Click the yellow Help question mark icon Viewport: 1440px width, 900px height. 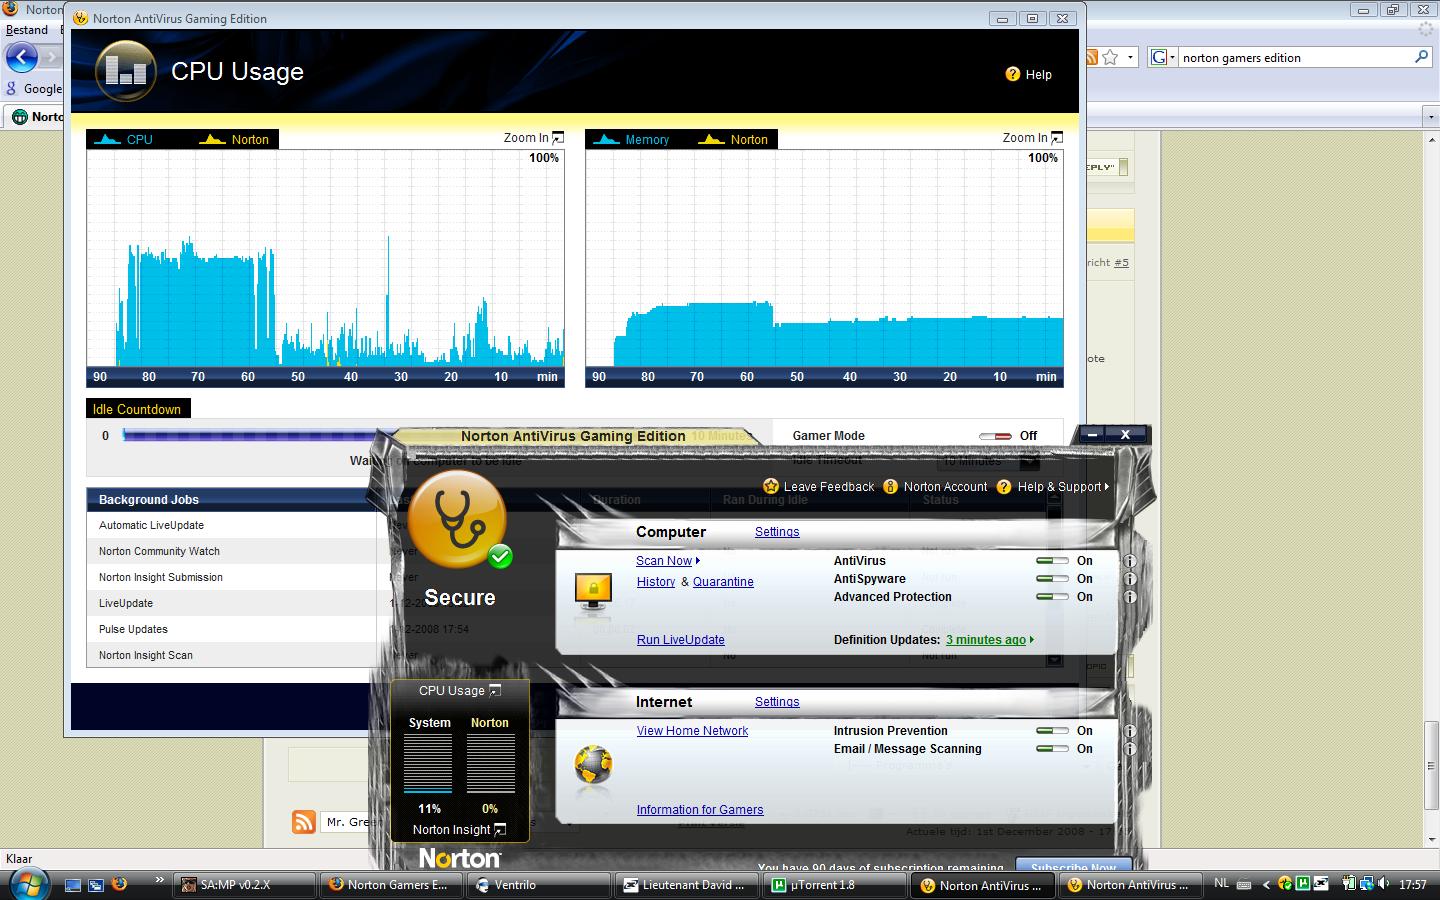point(1012,74)
